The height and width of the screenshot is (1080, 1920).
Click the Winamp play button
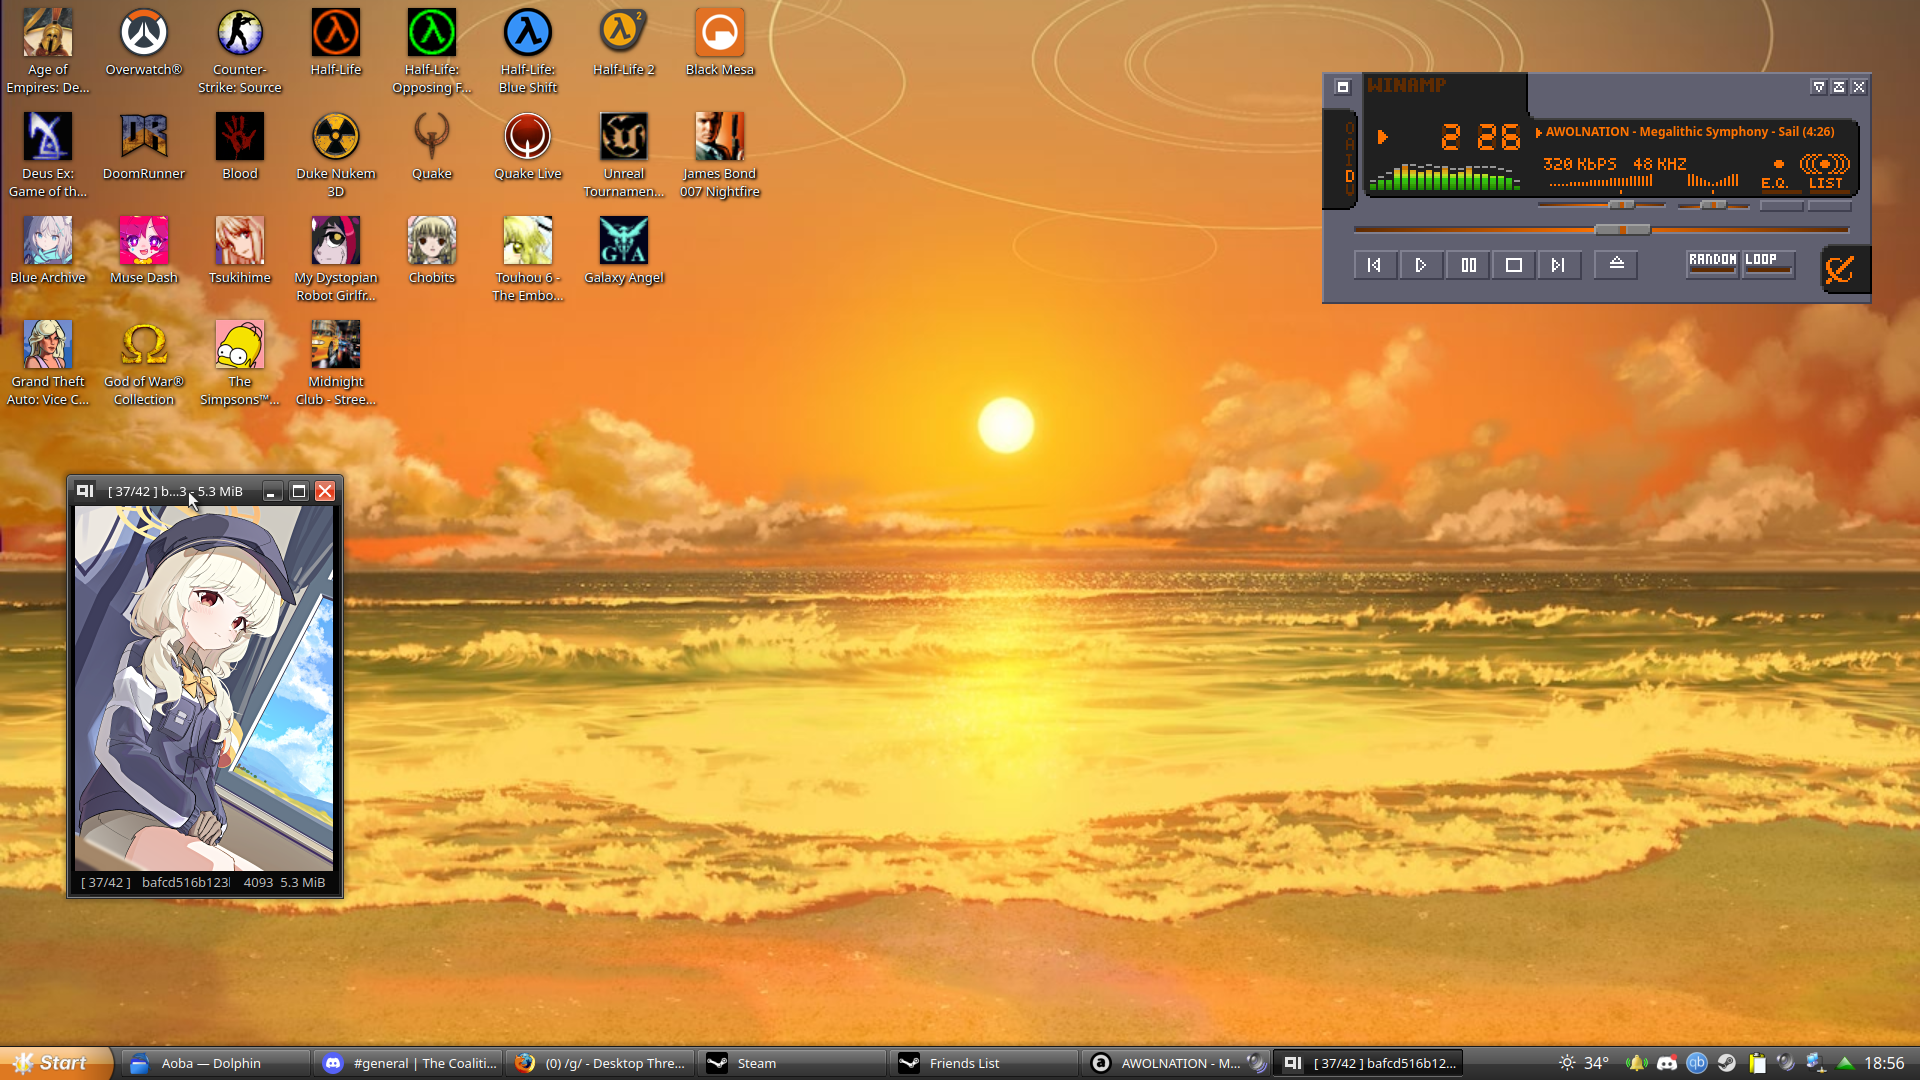[x=1421, y=265]
